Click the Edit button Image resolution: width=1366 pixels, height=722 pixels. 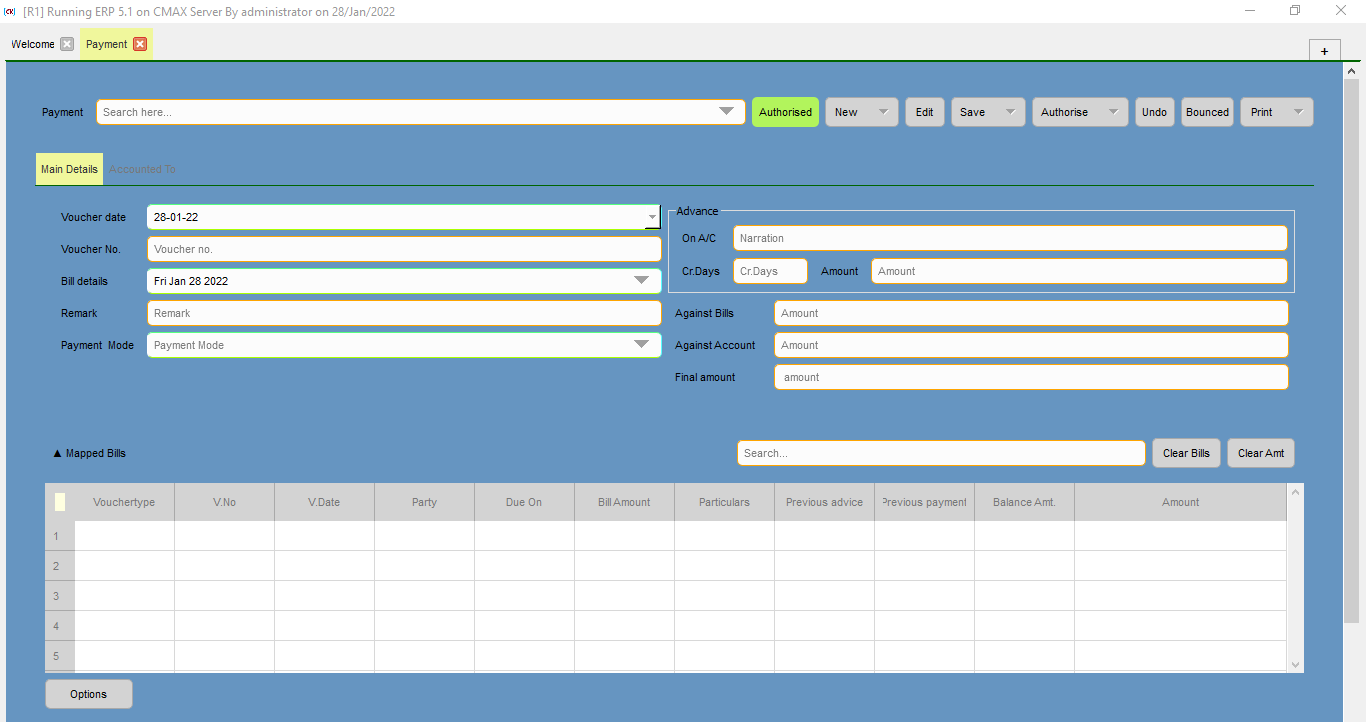925,112
